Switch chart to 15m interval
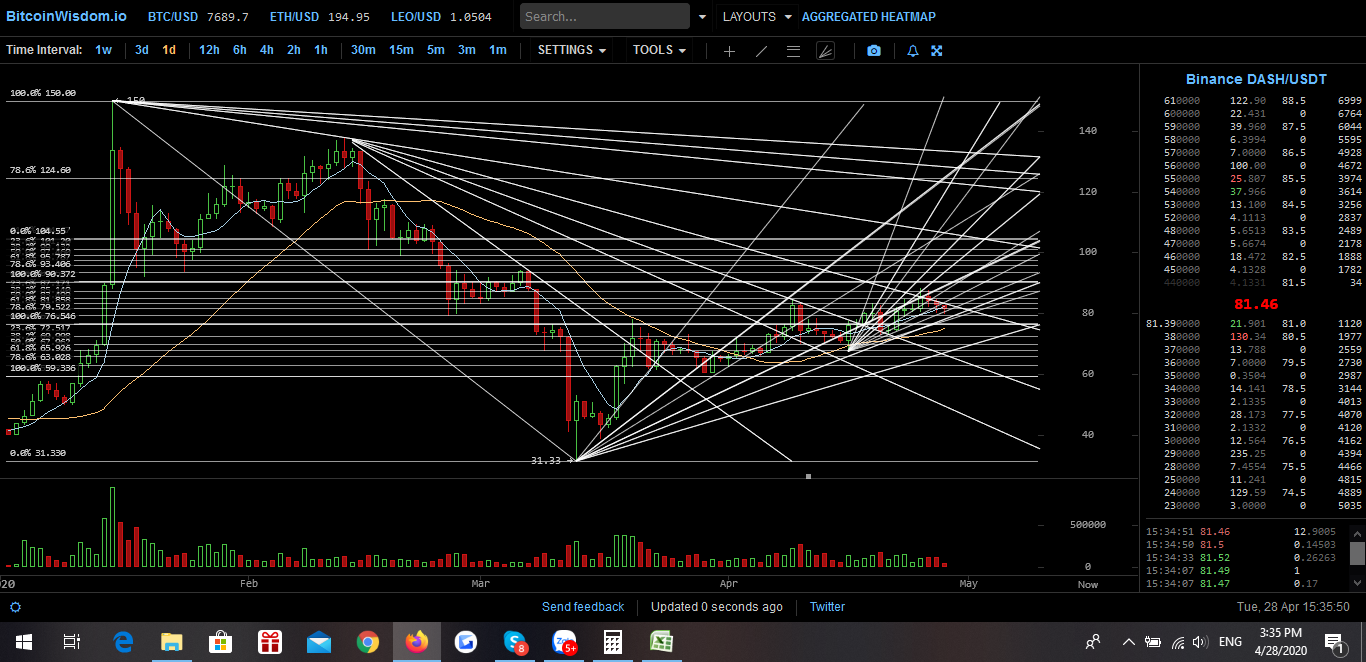 [401, 50]
